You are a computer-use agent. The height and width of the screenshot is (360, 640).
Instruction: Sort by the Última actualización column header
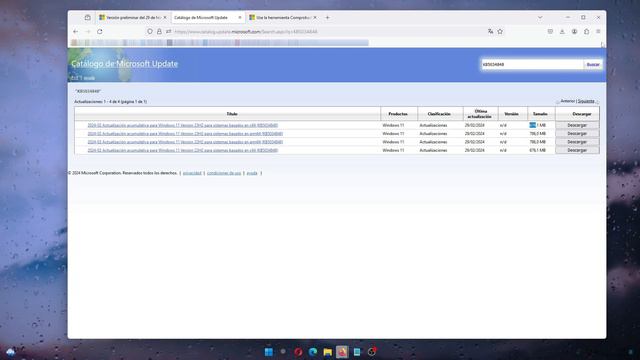pos(480,114)
